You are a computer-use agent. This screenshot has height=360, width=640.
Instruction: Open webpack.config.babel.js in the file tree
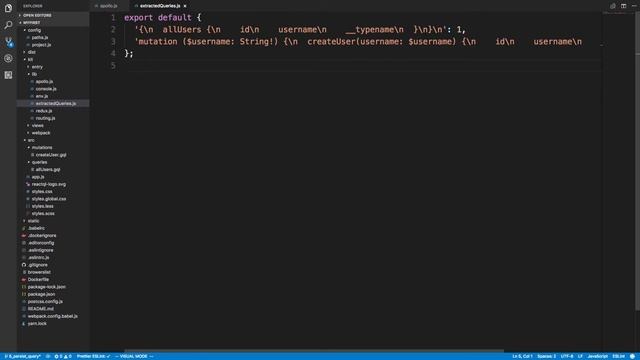pyautogui.click(x=52, y=316)
